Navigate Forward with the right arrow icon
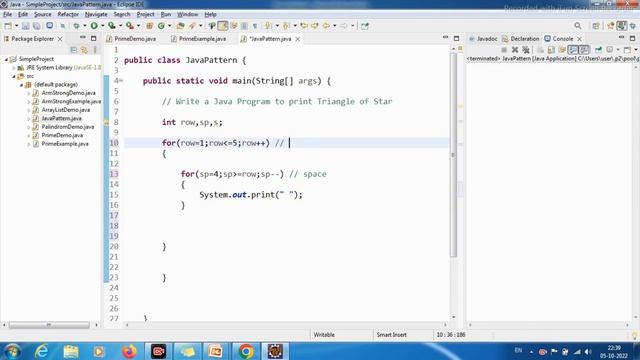640x360 pixels. 344,26
